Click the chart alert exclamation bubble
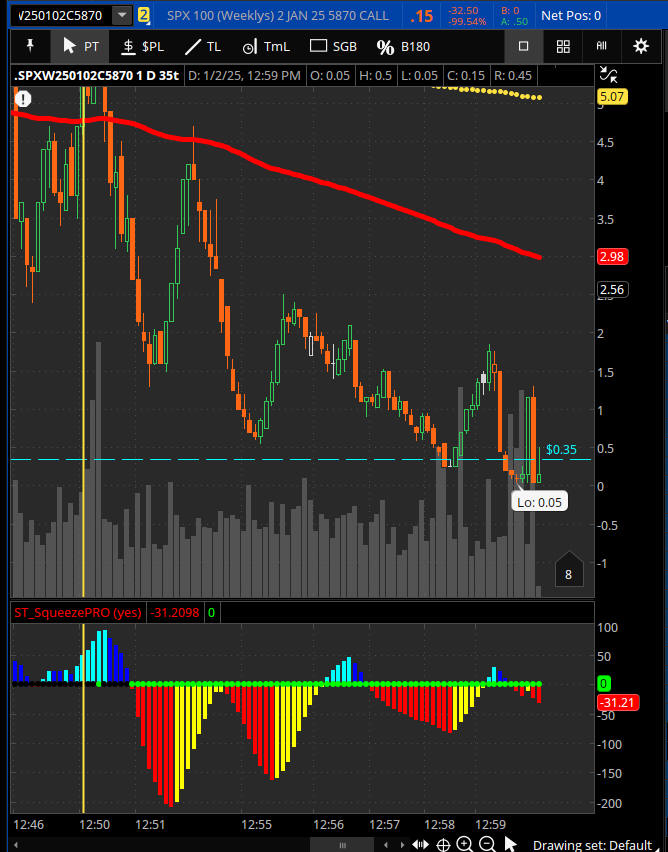 [x=23, y=99]
